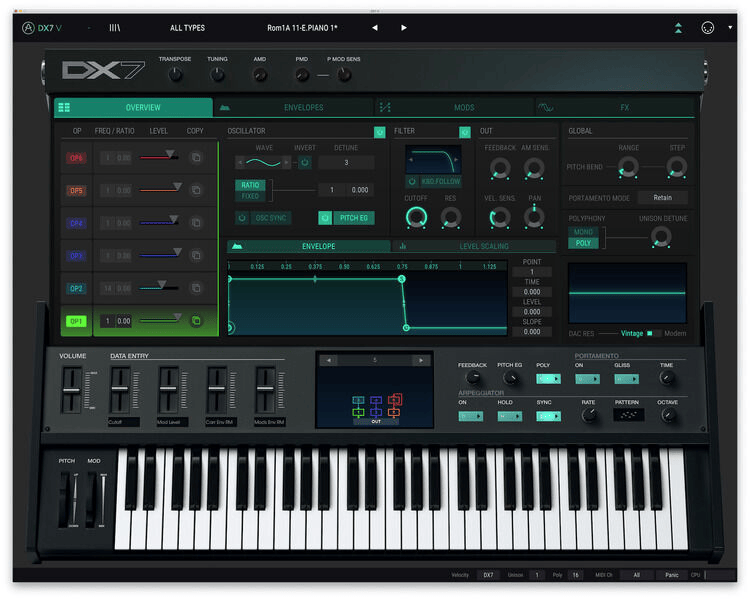Open Unison 1 voice count selector
Viewport: 750px width, 599px height.
[537, 575]
